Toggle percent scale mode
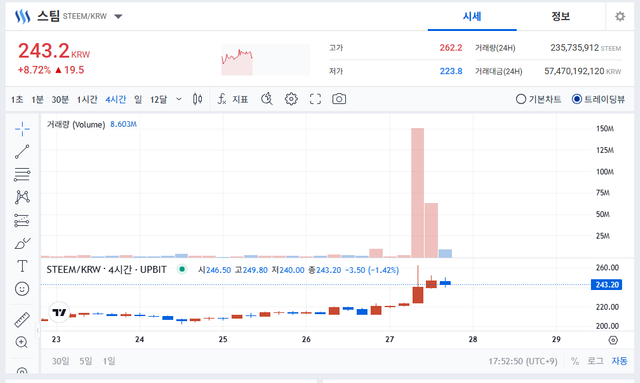This screenshot has height=383, width=640. [575, 361]
